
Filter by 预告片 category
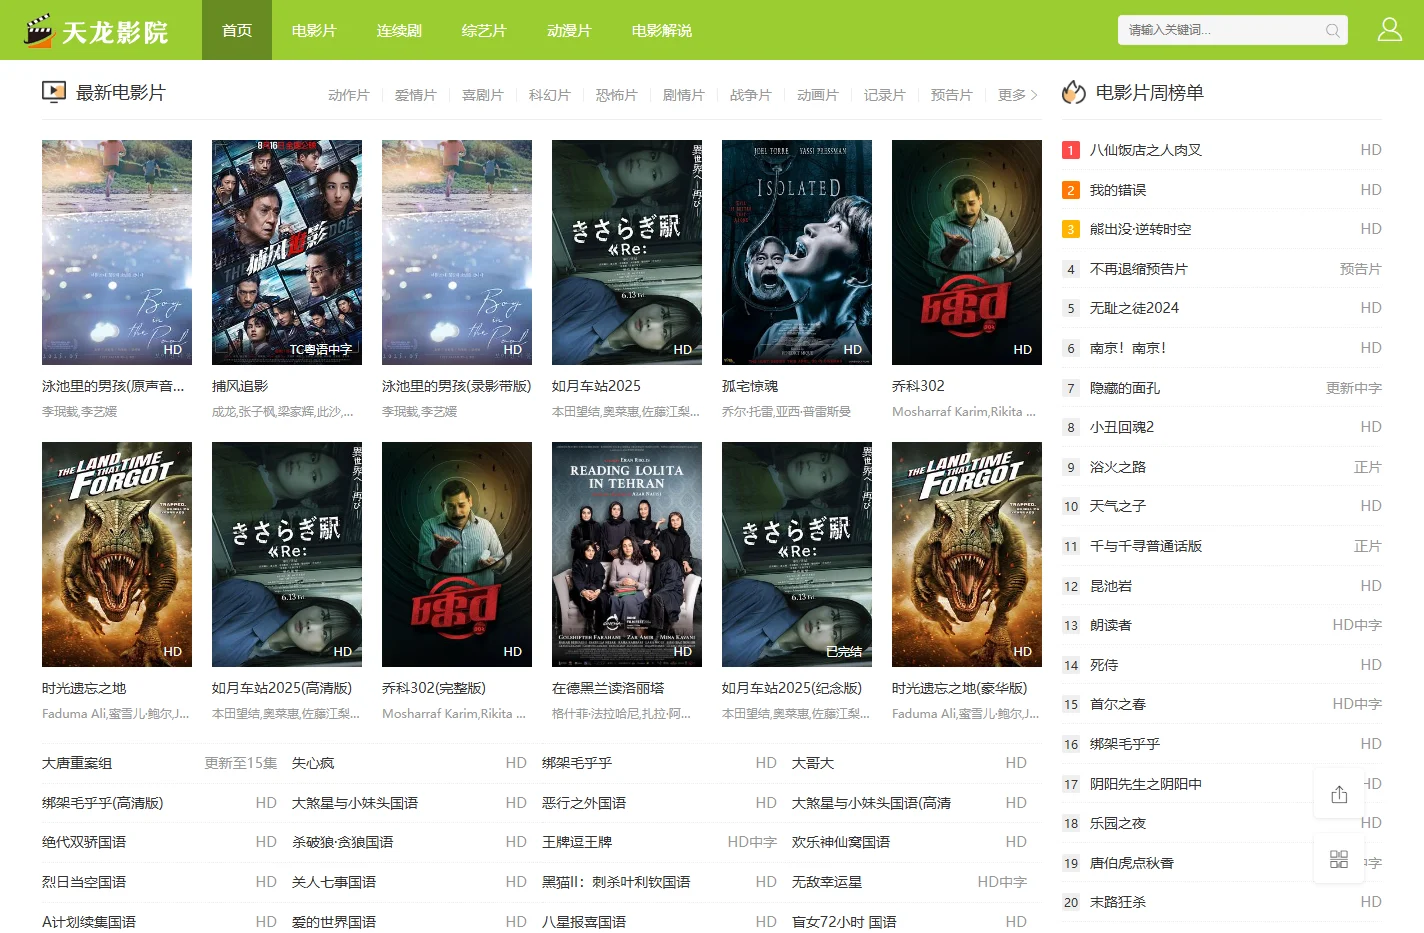[952, 95]
